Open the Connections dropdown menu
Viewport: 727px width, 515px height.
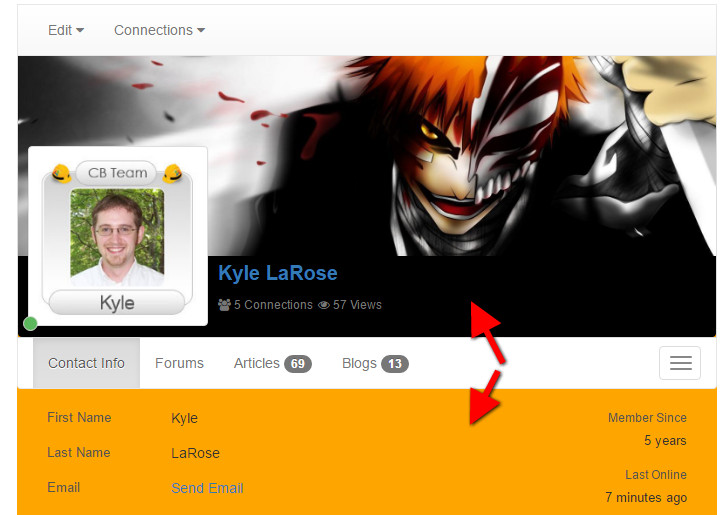[x=159, y=30]
